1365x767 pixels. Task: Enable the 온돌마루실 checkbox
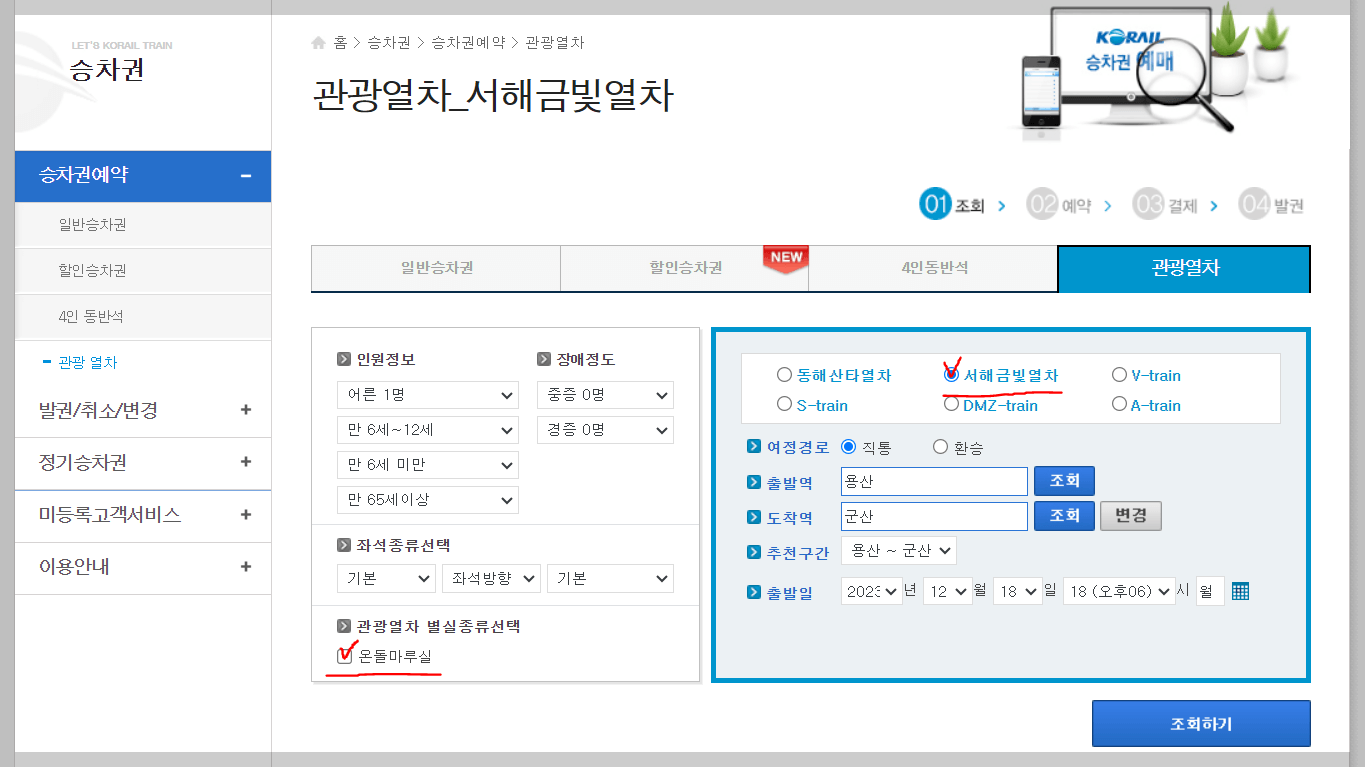pos(343,656)
